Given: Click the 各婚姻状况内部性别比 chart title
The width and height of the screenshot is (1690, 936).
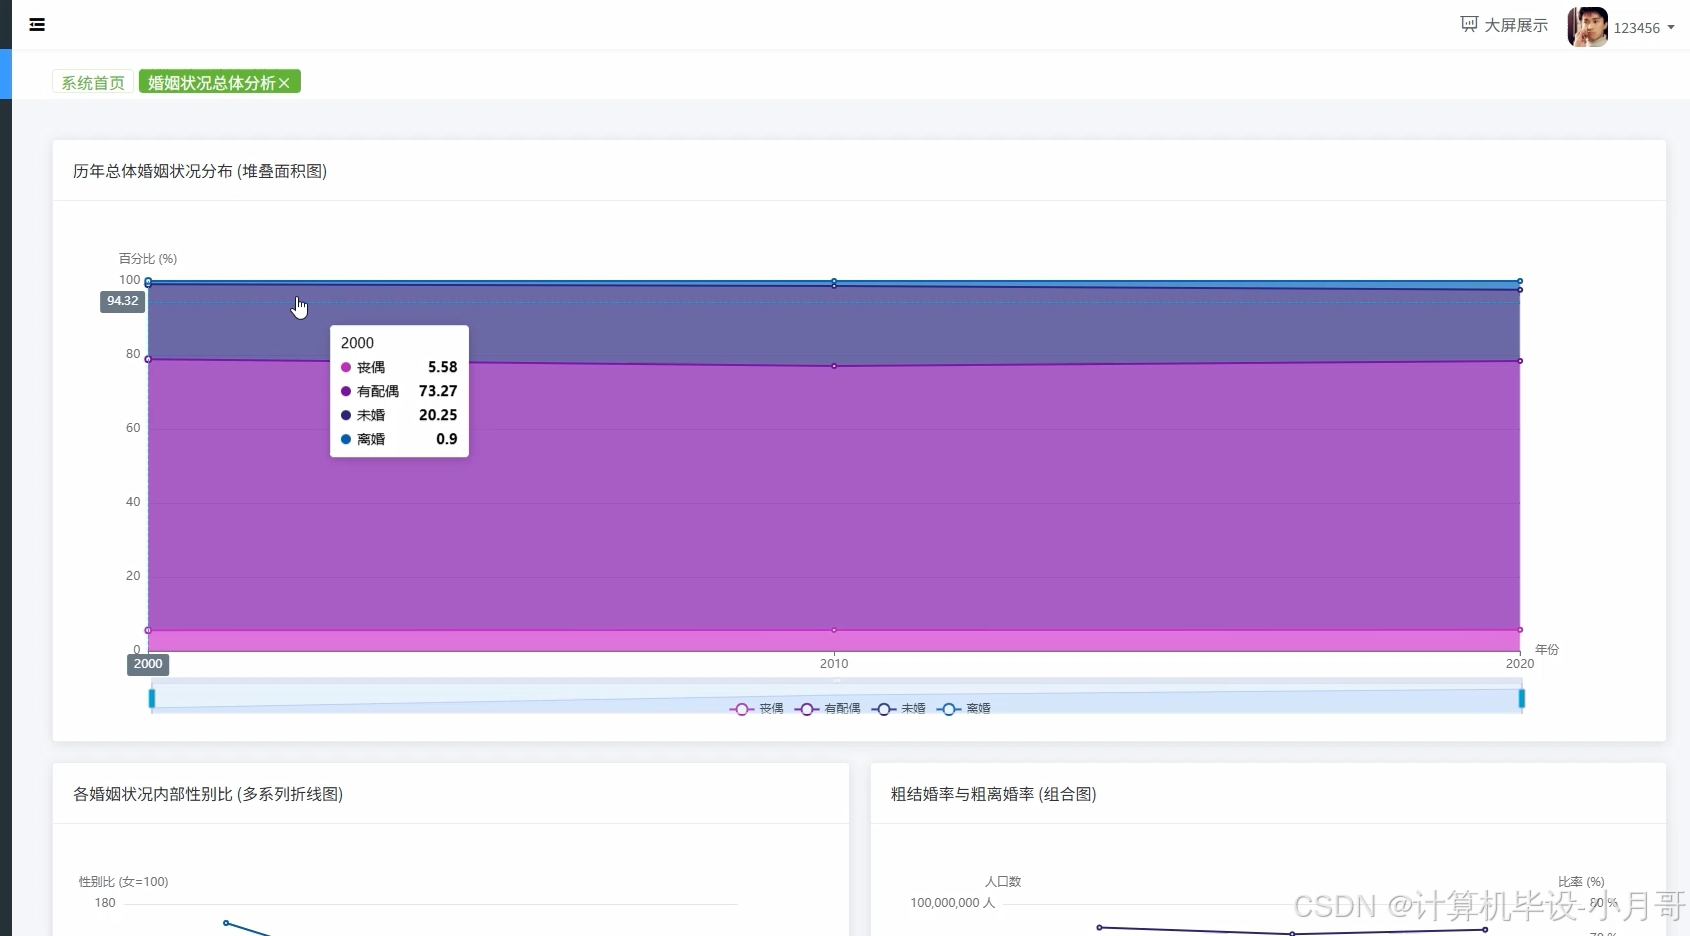Looking at the screenshot, I should [208, 794].
